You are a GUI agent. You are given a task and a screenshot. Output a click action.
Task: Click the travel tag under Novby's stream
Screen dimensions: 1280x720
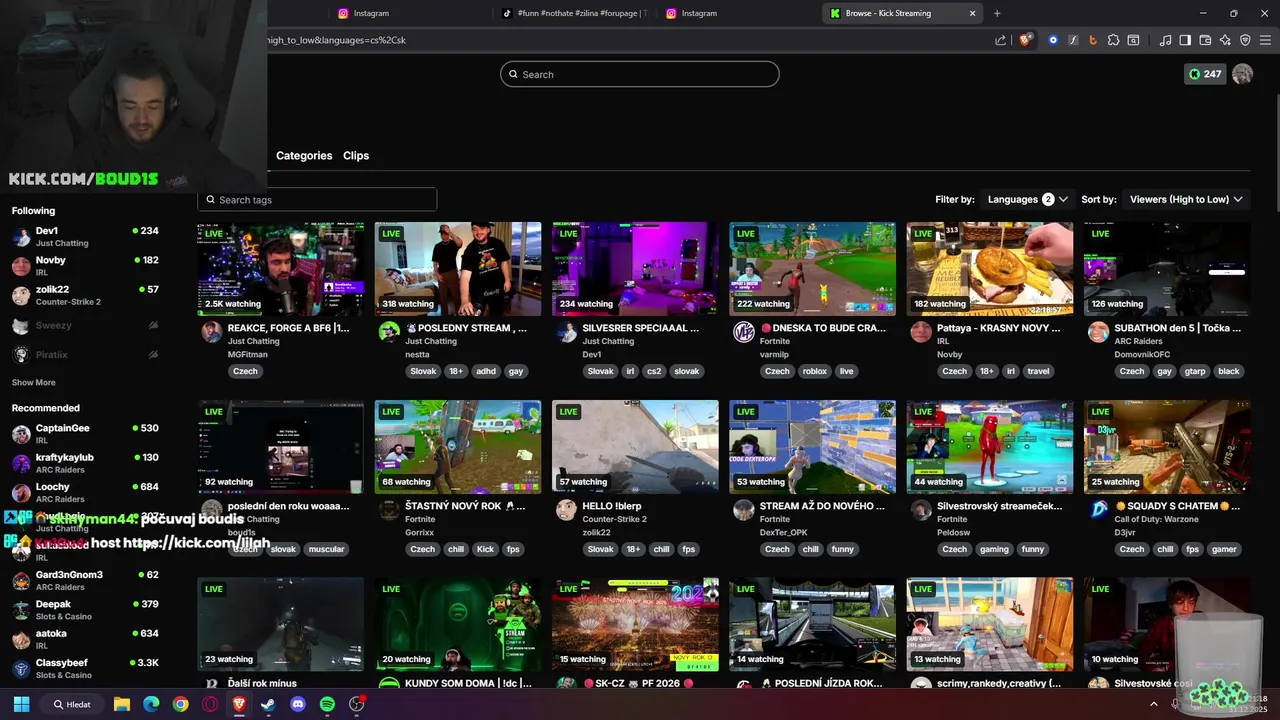point(1038,371)
